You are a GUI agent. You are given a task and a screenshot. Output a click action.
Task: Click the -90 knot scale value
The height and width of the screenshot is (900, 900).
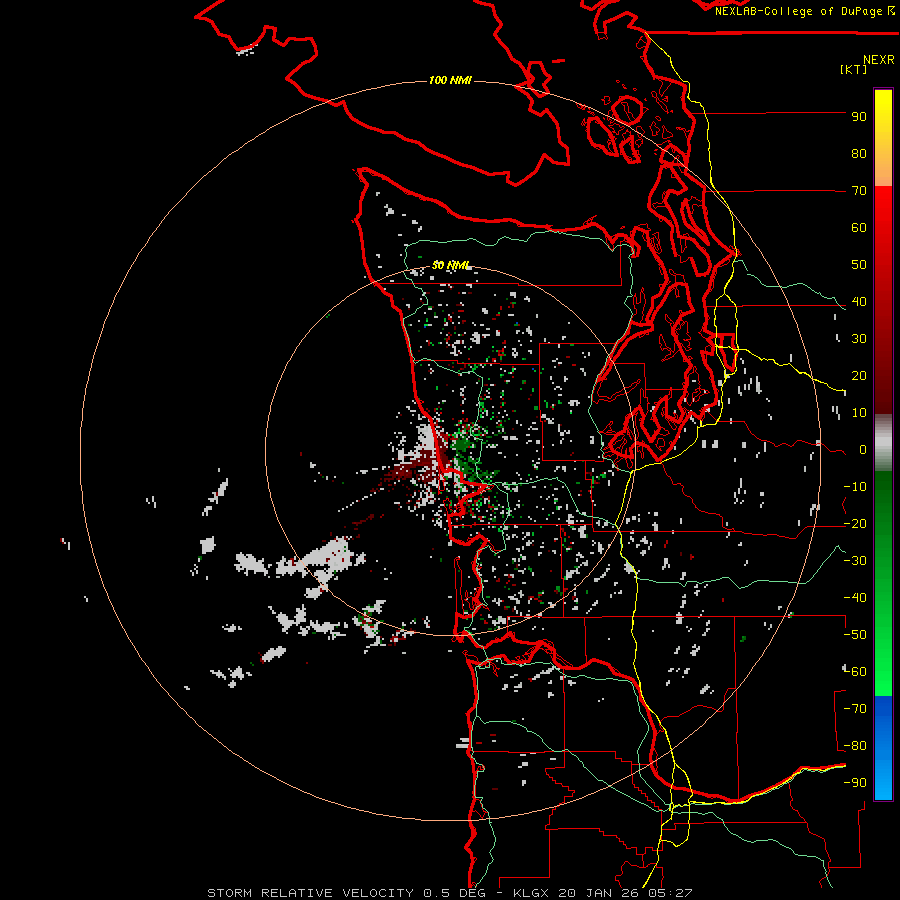(855, 783)
